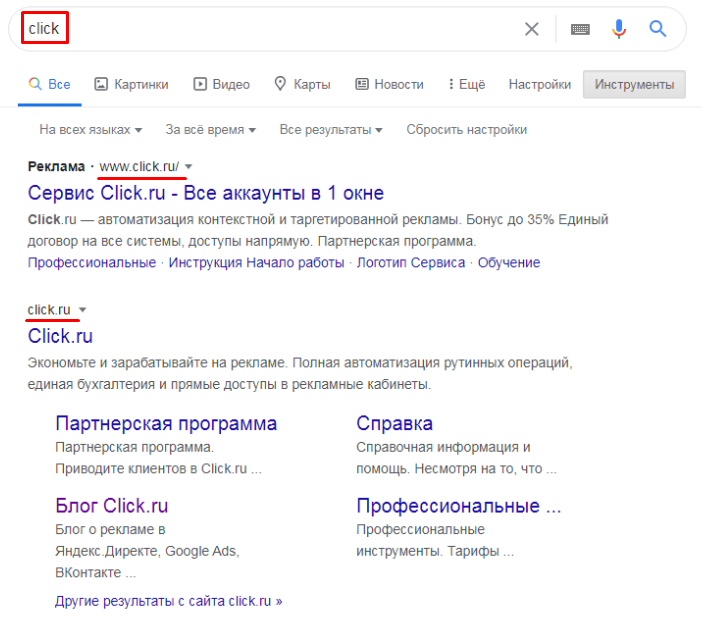Open the Карты tab
The width and height of the screenshot is (706, 617).
point(302,84)
